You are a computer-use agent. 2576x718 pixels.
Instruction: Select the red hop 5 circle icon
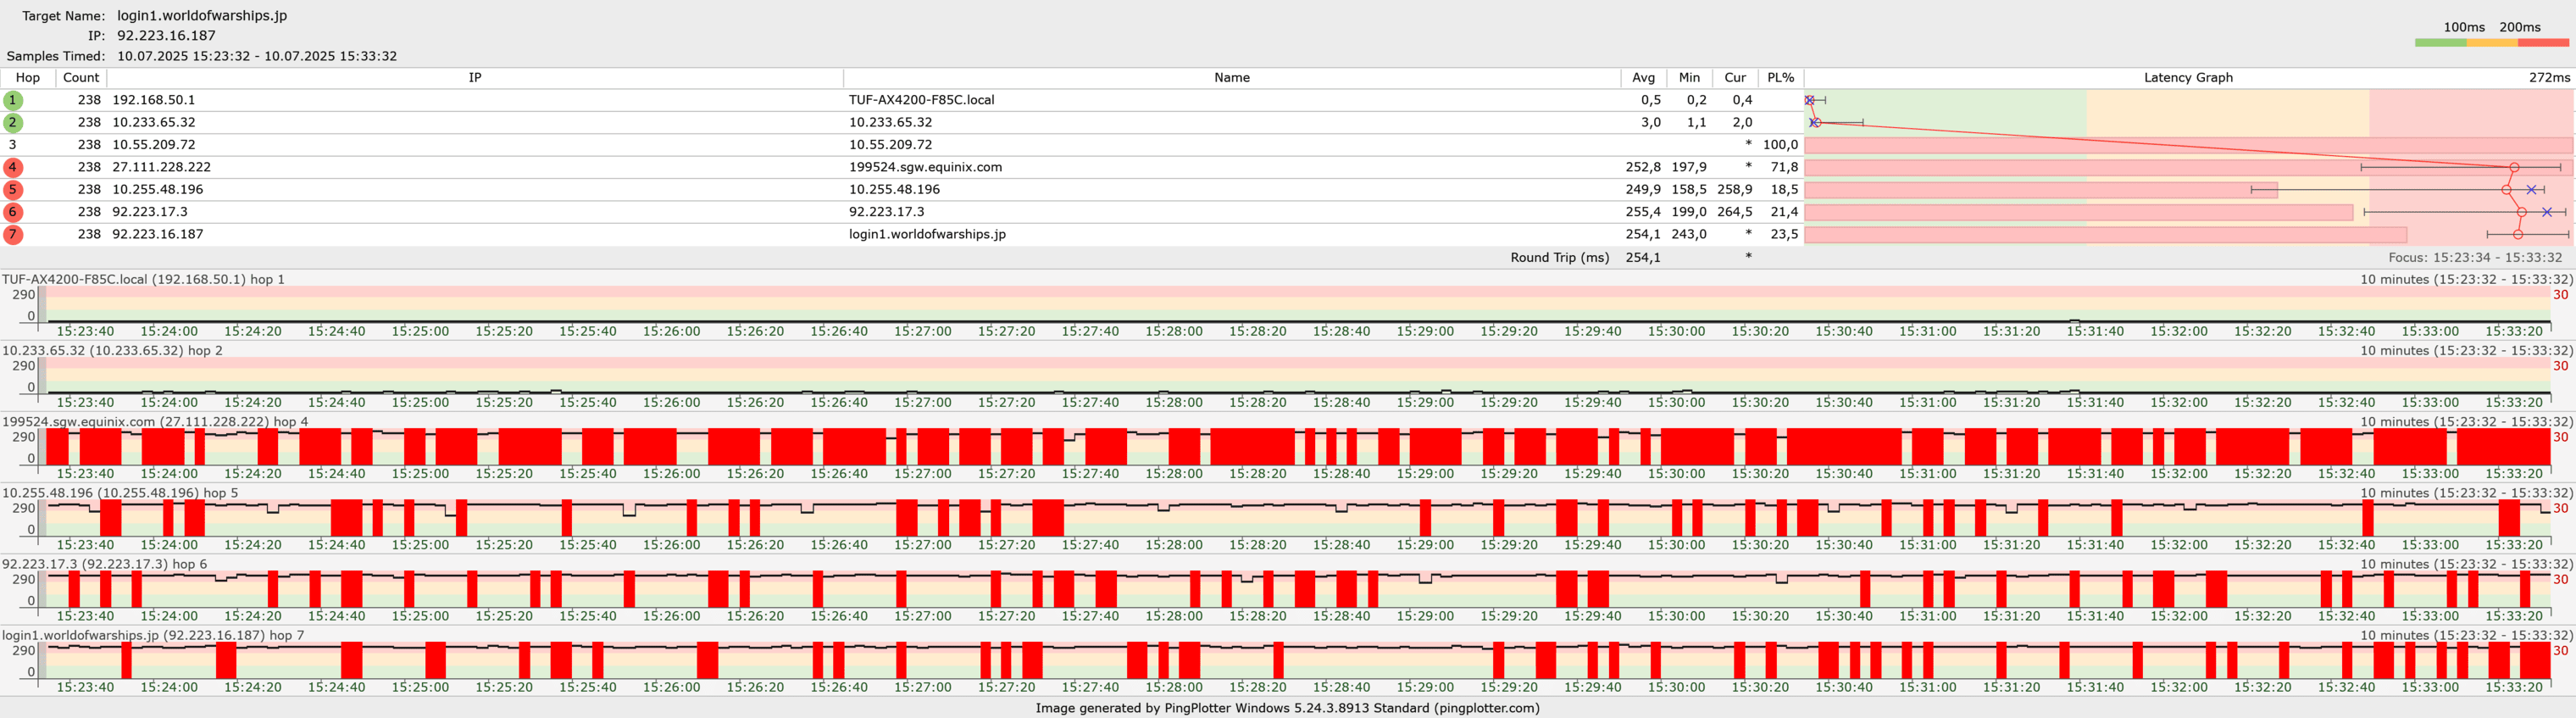pos(13,189)
